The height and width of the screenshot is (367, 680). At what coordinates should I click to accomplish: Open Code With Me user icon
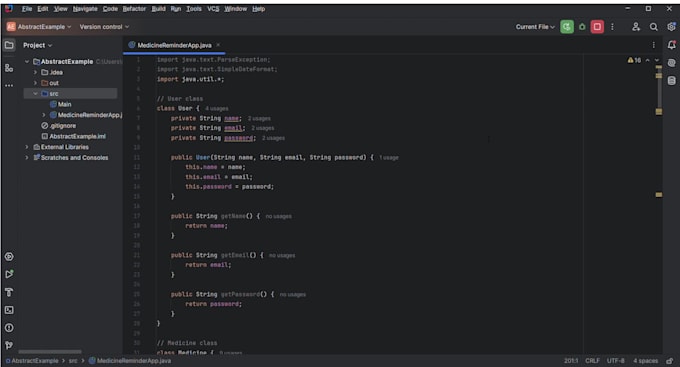635,27
